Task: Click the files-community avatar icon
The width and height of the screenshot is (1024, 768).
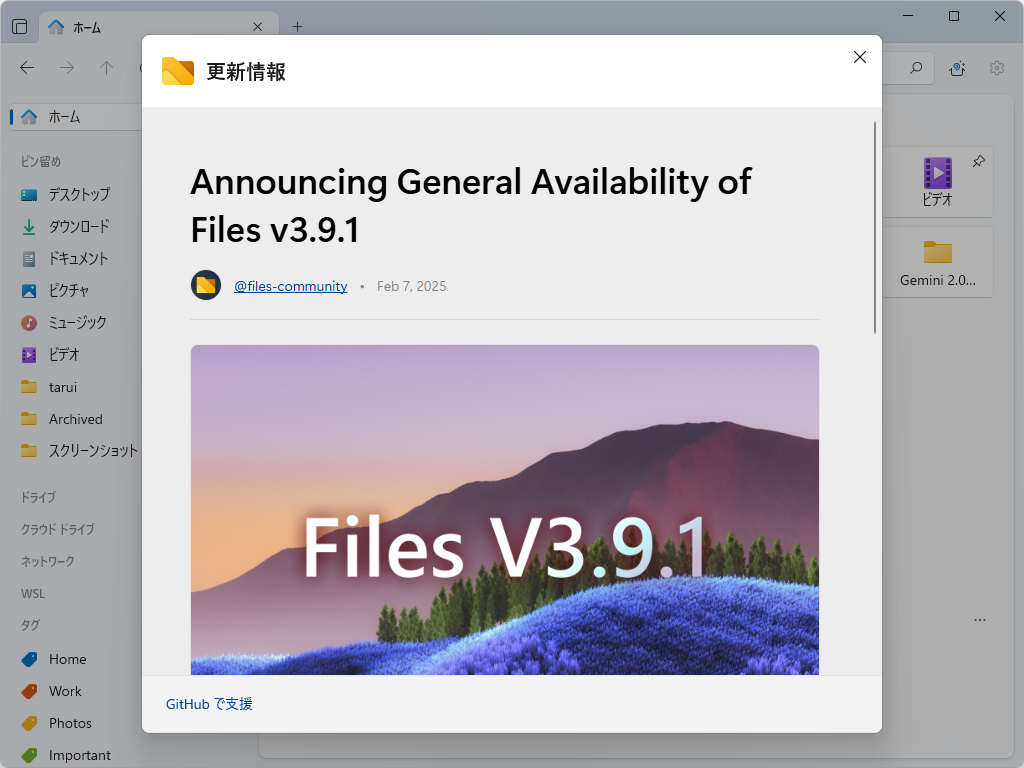Action: 206,285
